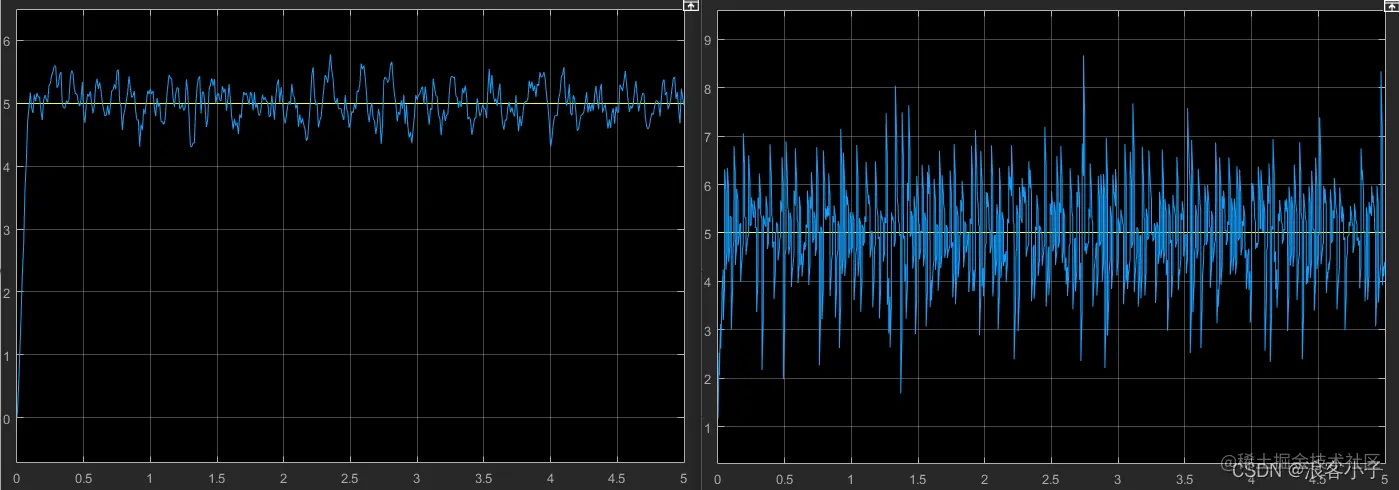Click x-axis tick label 1.5 on right scope

tap(917, 481)
